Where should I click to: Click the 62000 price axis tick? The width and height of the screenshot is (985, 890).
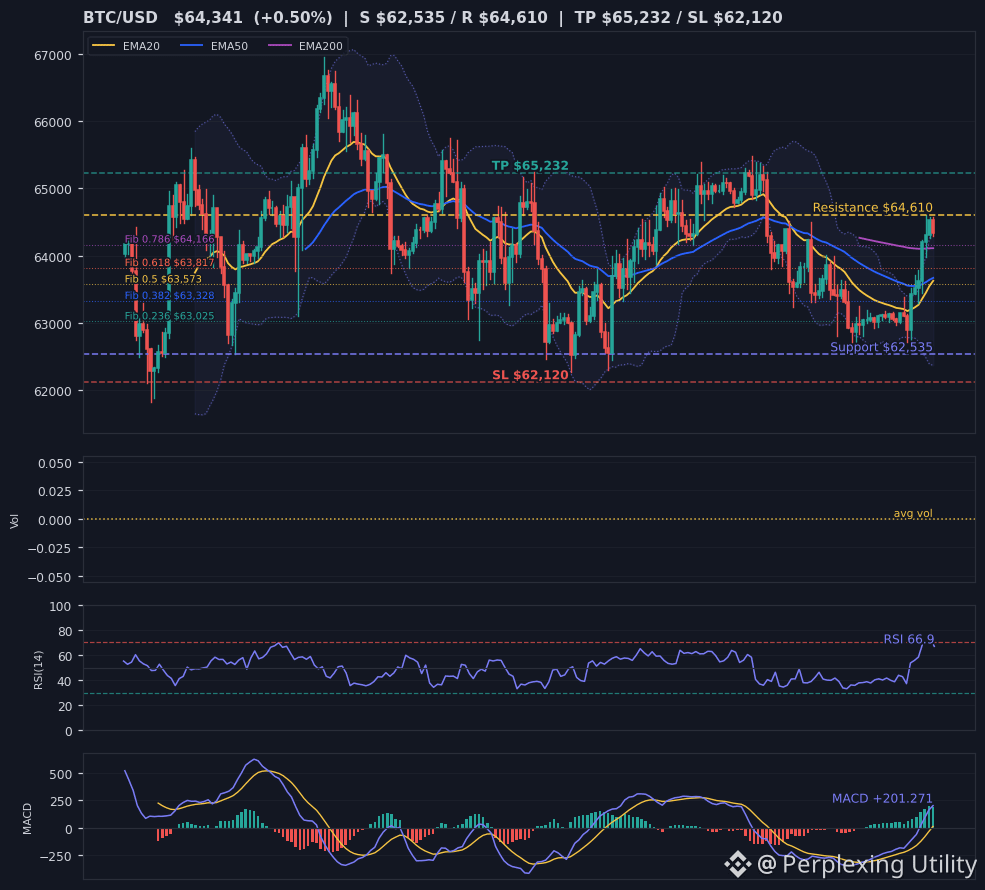[53, 391]
